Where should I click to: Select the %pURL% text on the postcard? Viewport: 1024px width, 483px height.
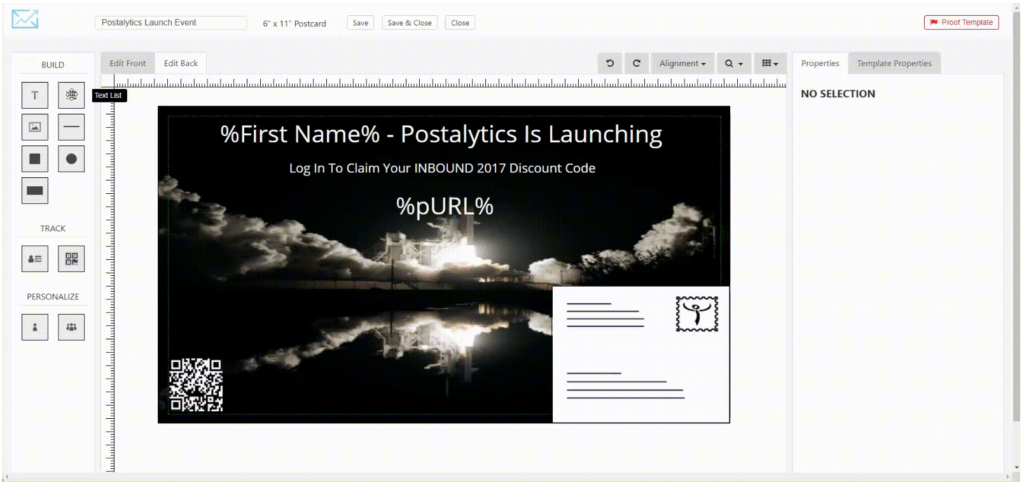pos(445,206)
